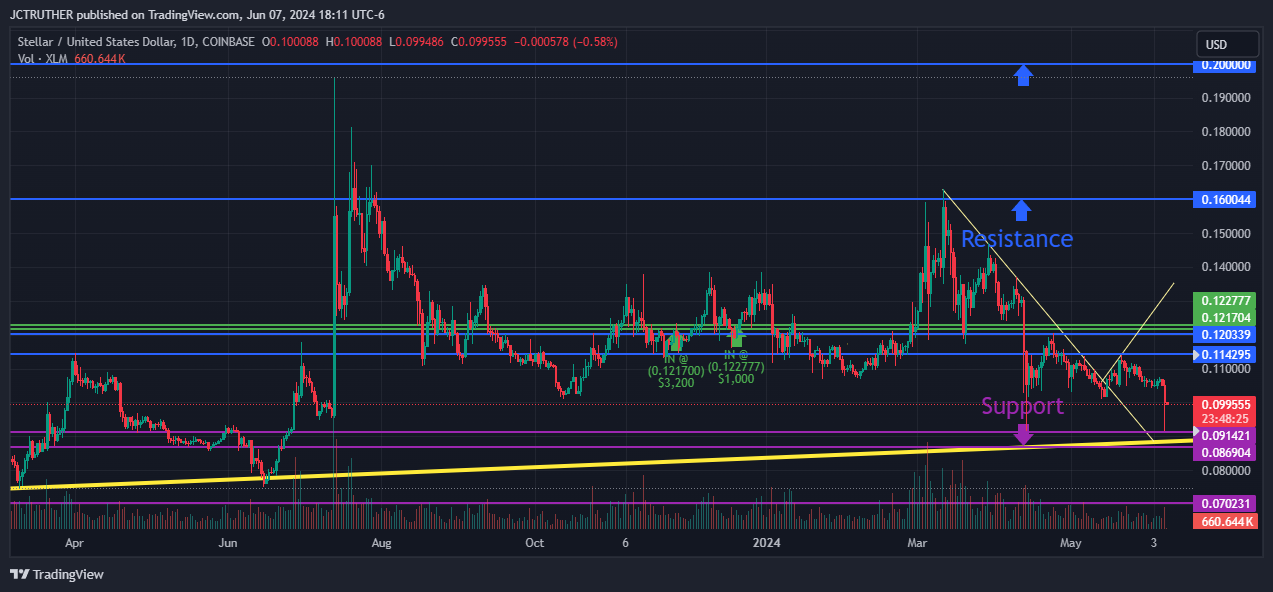Image resolution: width=1273 pixels, height=592 pixels.
Task: Click the 0.080000 price axis tick
Action: pyautogui.click(x=1225, y=470)
